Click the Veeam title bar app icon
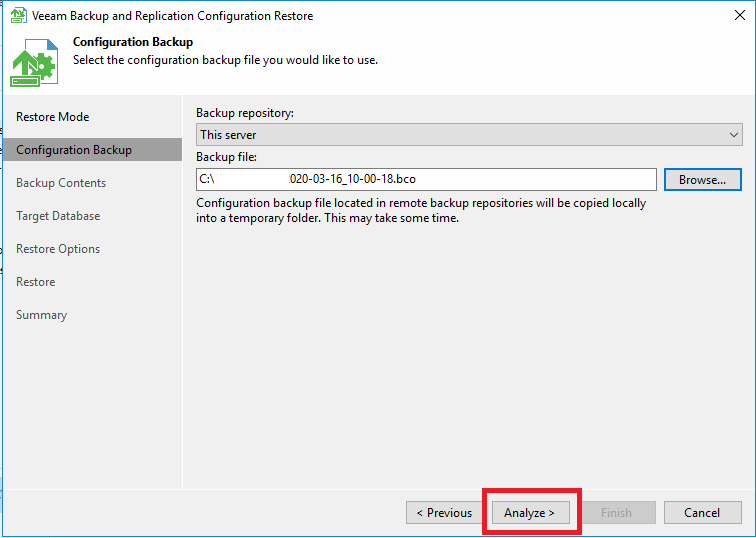 coord(18,15)
